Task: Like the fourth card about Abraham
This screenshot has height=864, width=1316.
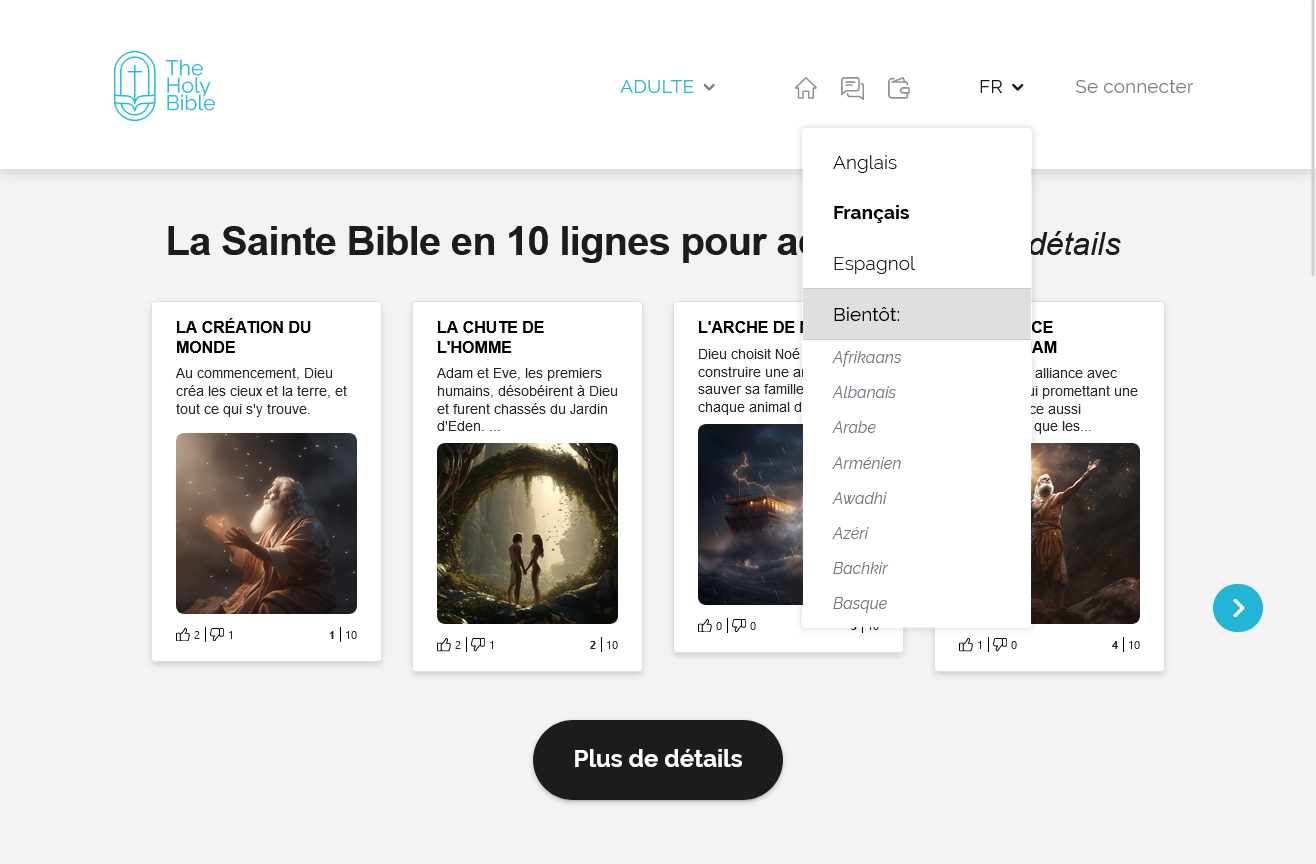Action: (966, 645)
